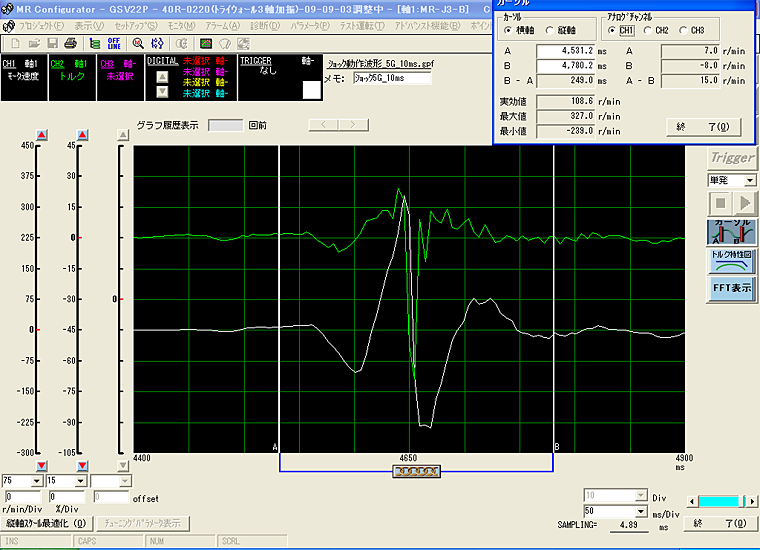Click the horizontal scrollbar right arrow
Viewport: 760px width, 550px height.
tap(752, 501)
